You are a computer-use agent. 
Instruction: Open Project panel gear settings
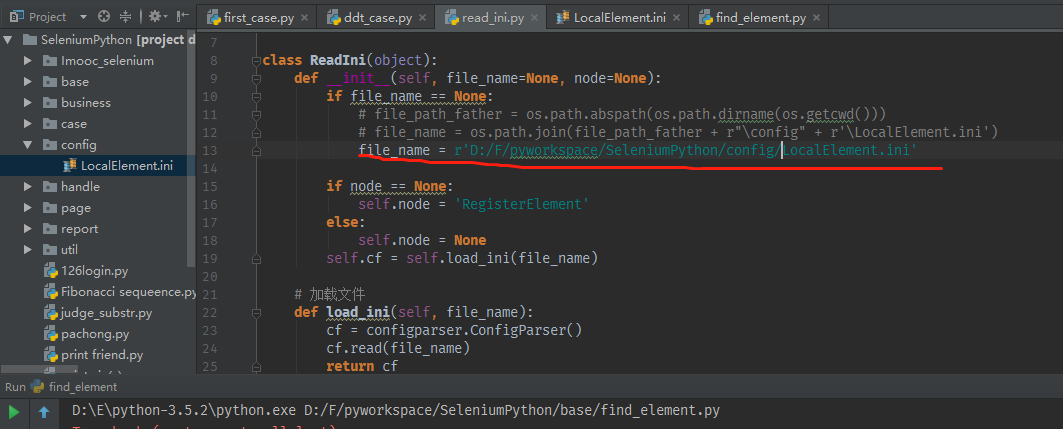pyautogui.click(x=158, y=17)
